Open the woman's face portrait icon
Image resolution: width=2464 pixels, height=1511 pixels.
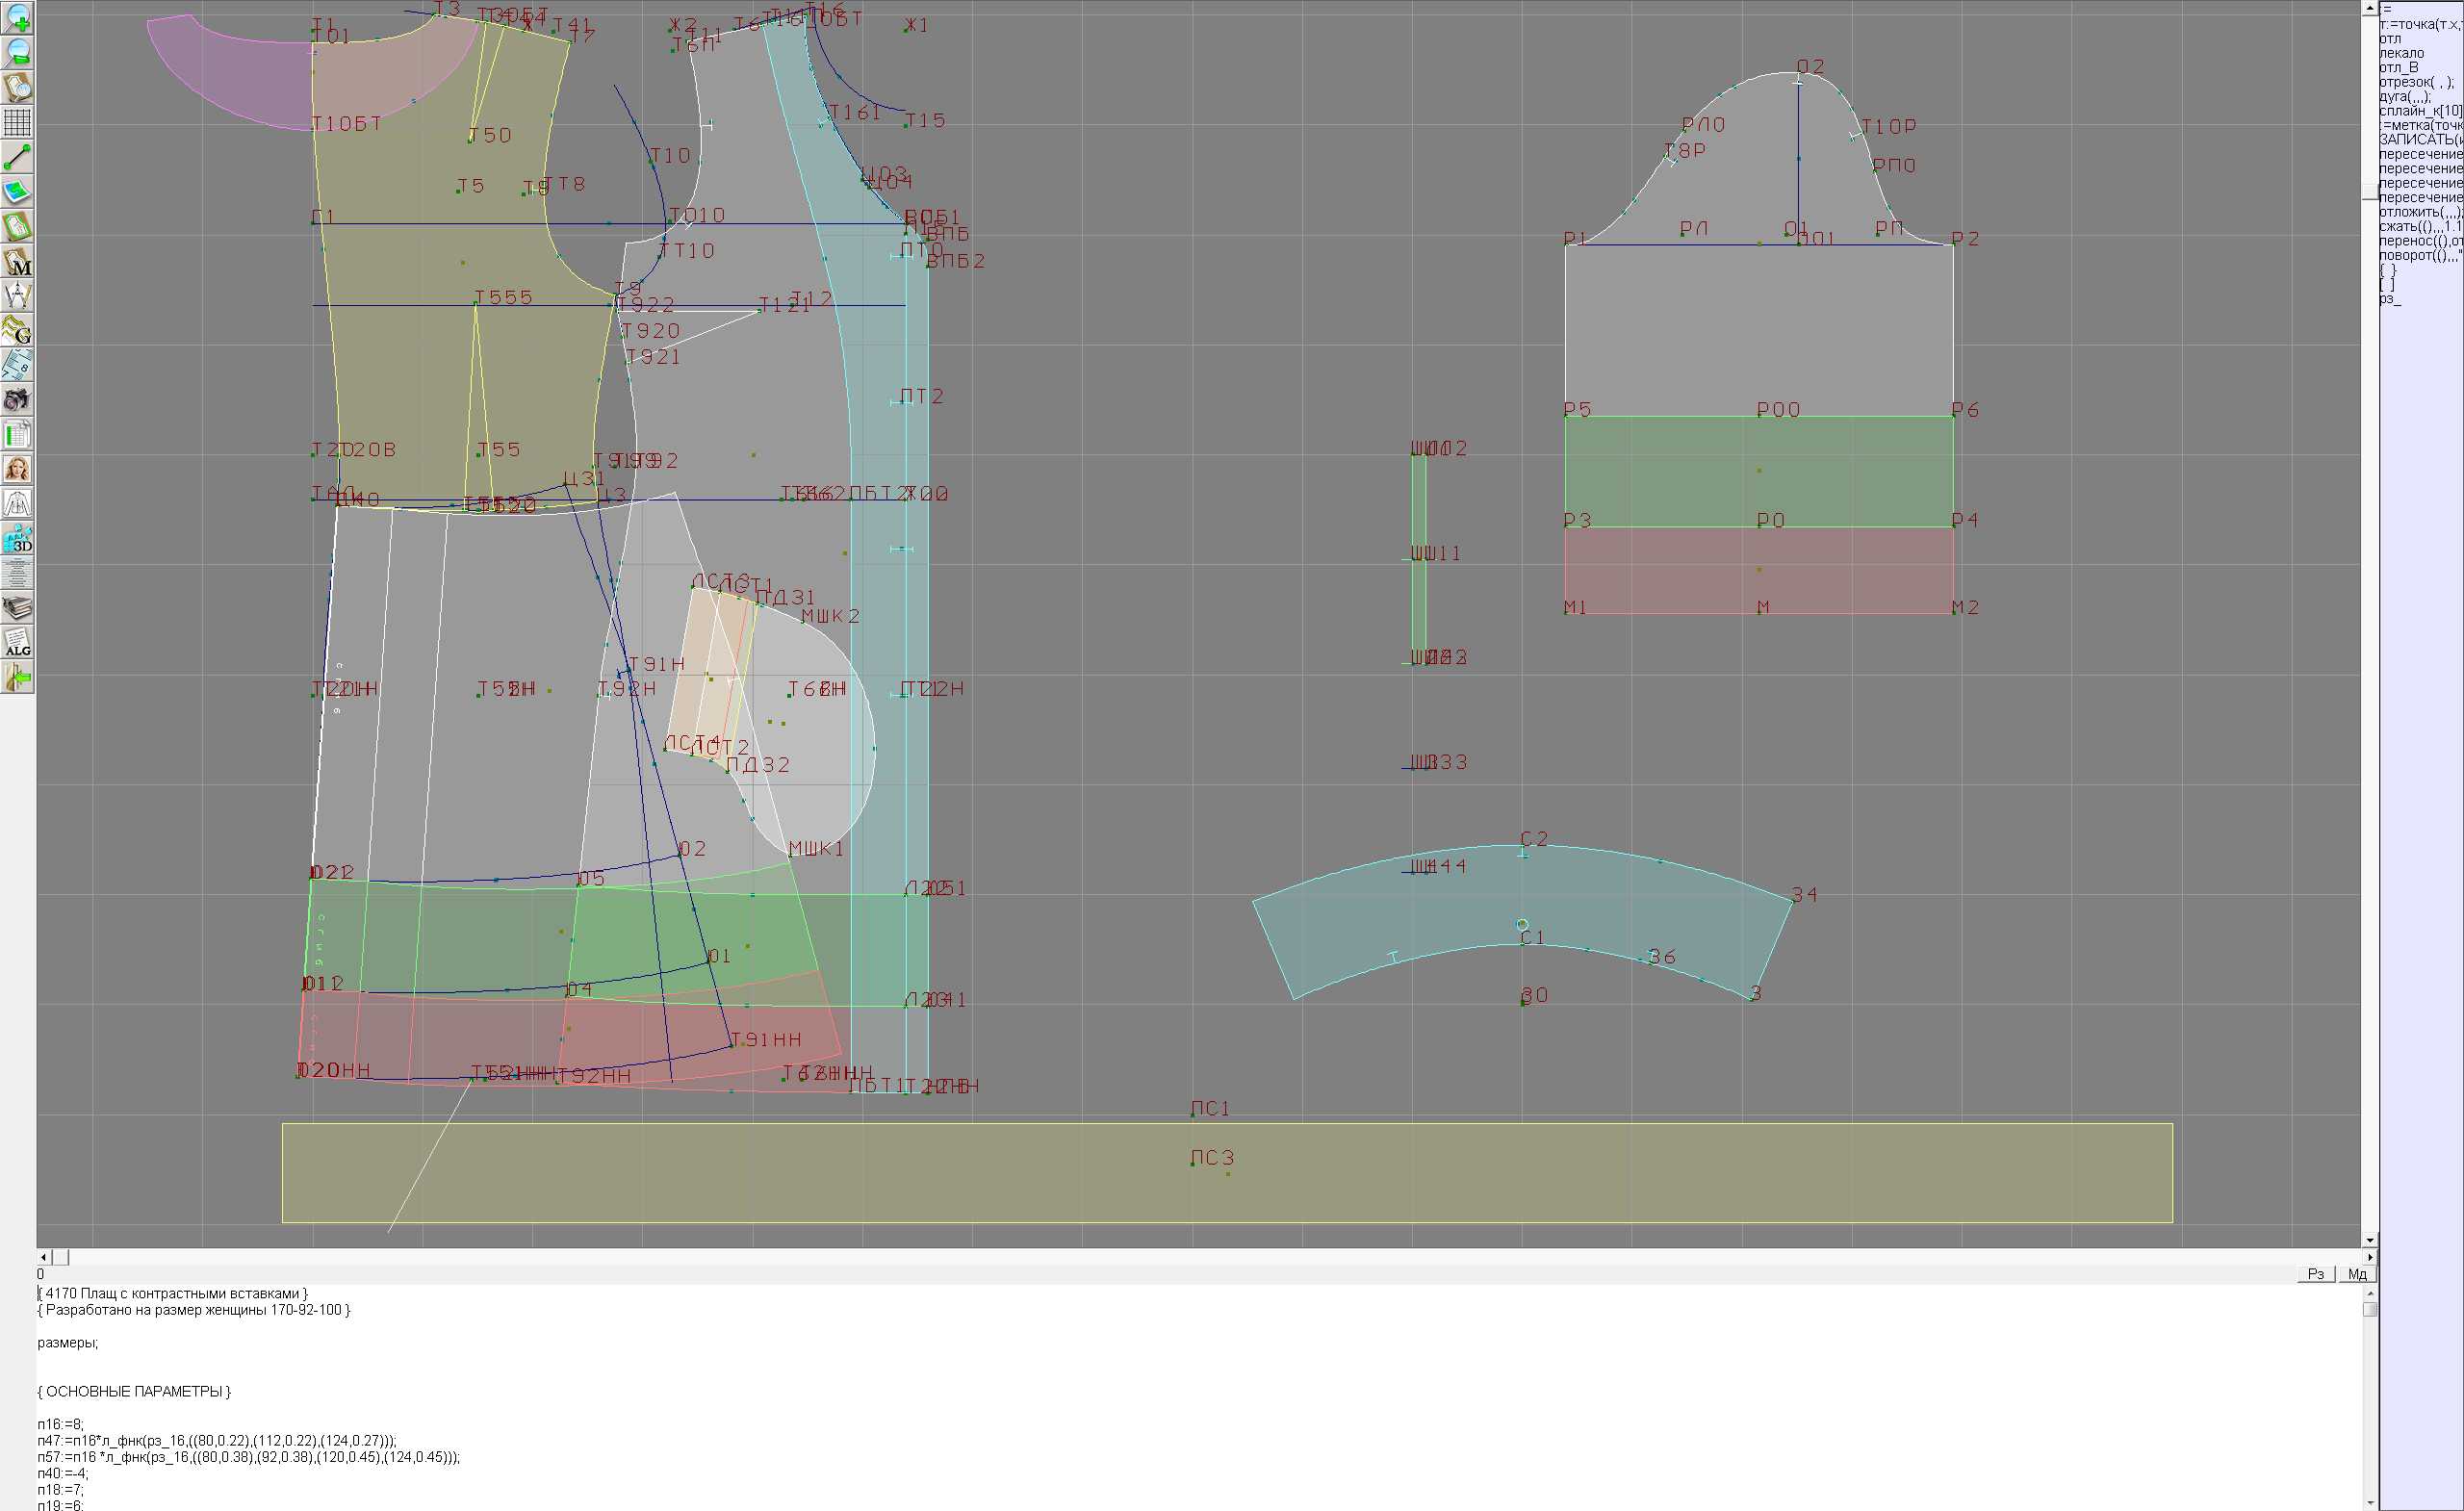(17, 469)
